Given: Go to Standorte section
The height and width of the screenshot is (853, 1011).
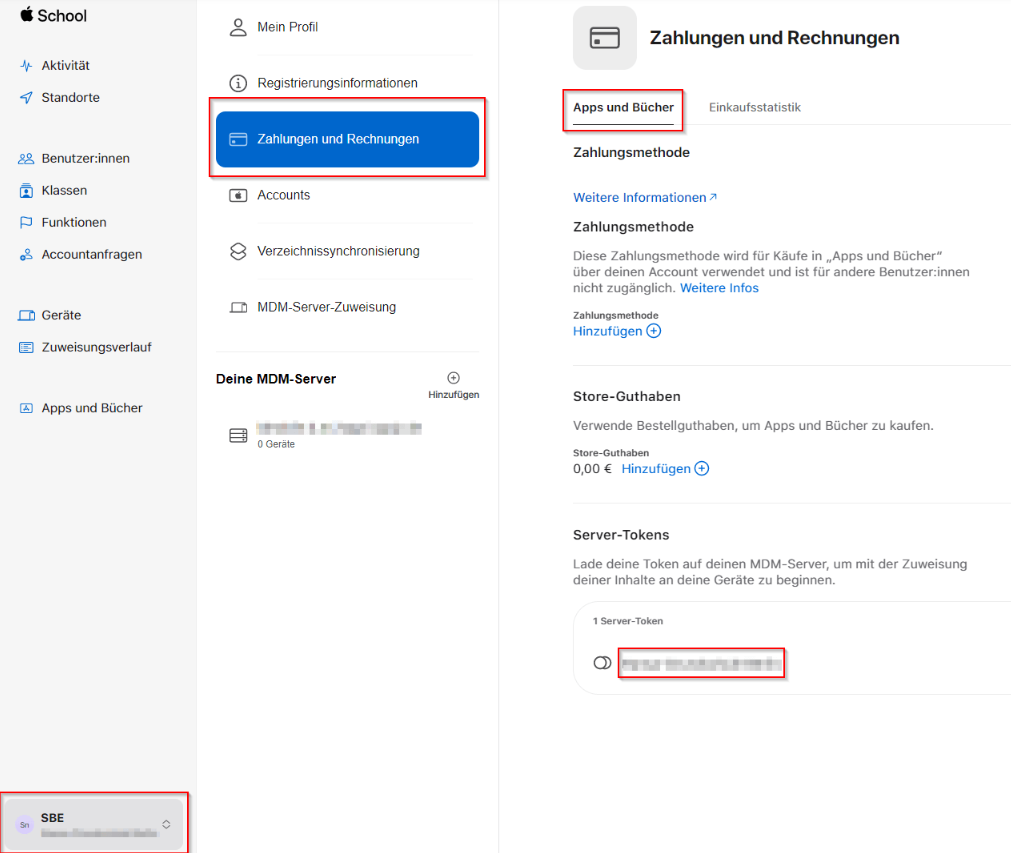Looking at the screenshot, I should 70,97.
